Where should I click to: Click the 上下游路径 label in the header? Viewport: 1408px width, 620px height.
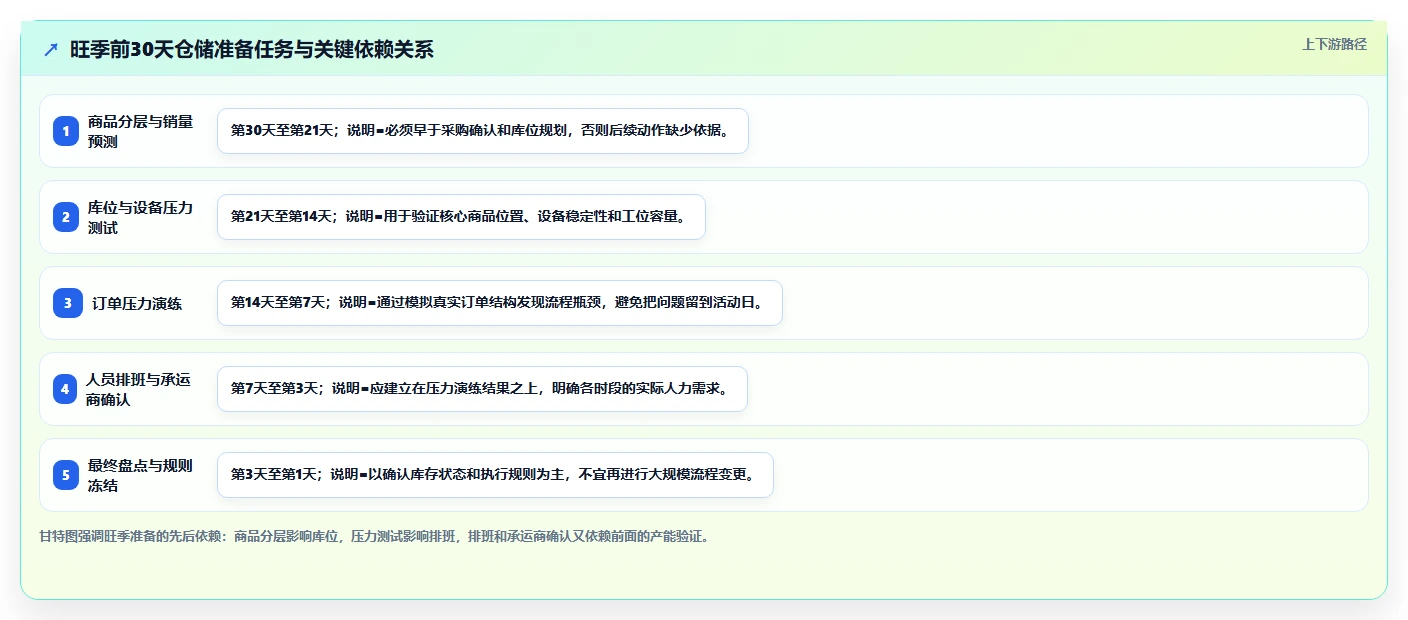1334,44
